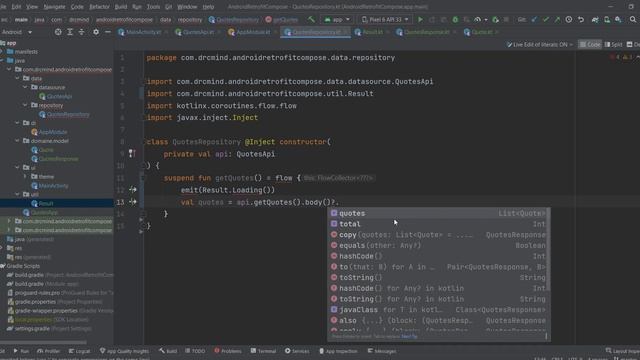Switch editor to Code view mode

590,44
